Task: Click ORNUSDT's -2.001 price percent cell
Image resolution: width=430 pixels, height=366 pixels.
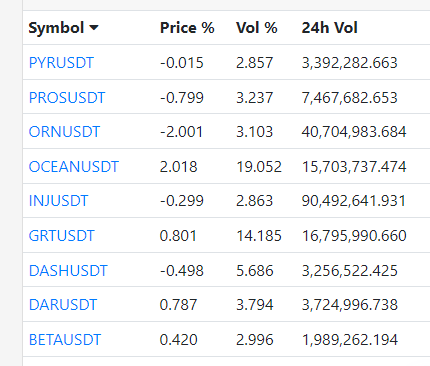Action: pos(181,132)
